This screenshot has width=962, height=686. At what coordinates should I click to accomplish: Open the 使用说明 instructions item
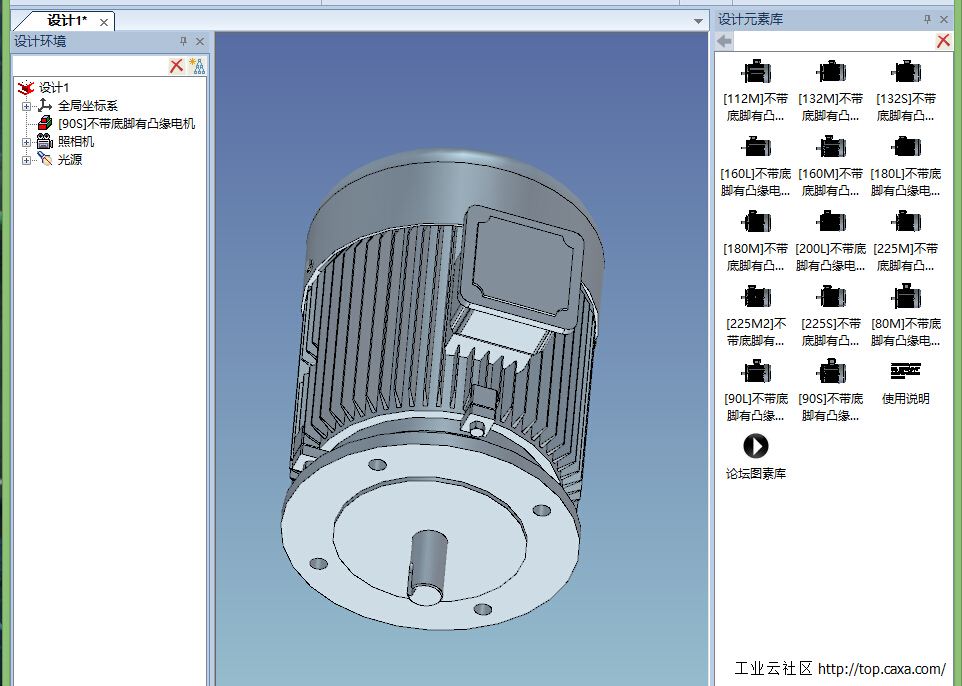pos(905,372)
